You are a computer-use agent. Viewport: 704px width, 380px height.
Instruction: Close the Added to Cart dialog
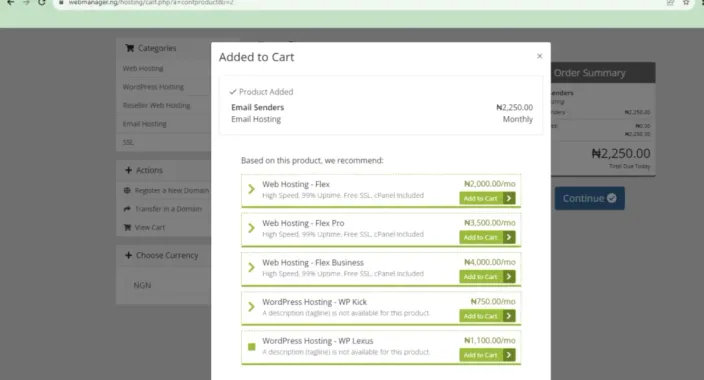pyautogui.click(x=539, y=56)
